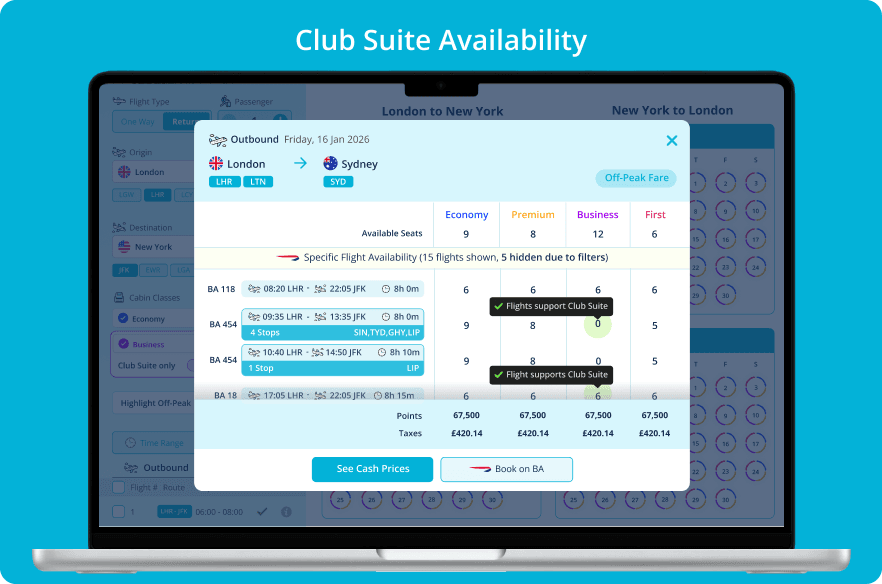Click the LHR chip under London in dialog

224,182
